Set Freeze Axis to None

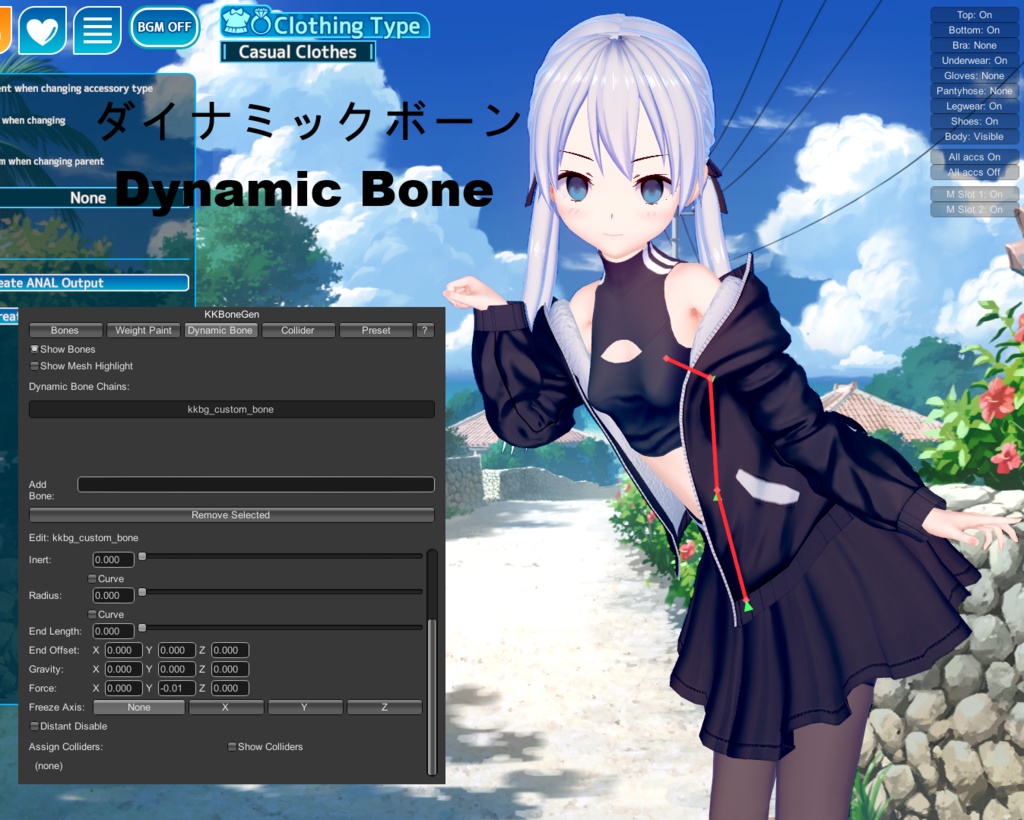point(139,707)
